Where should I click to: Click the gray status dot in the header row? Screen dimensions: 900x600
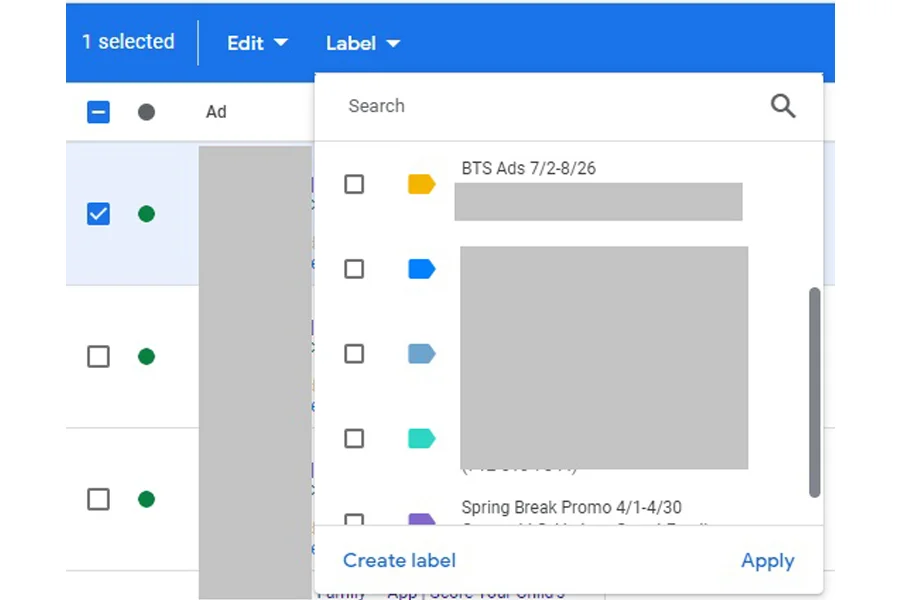pyautogui.click(x=146, y=112)
